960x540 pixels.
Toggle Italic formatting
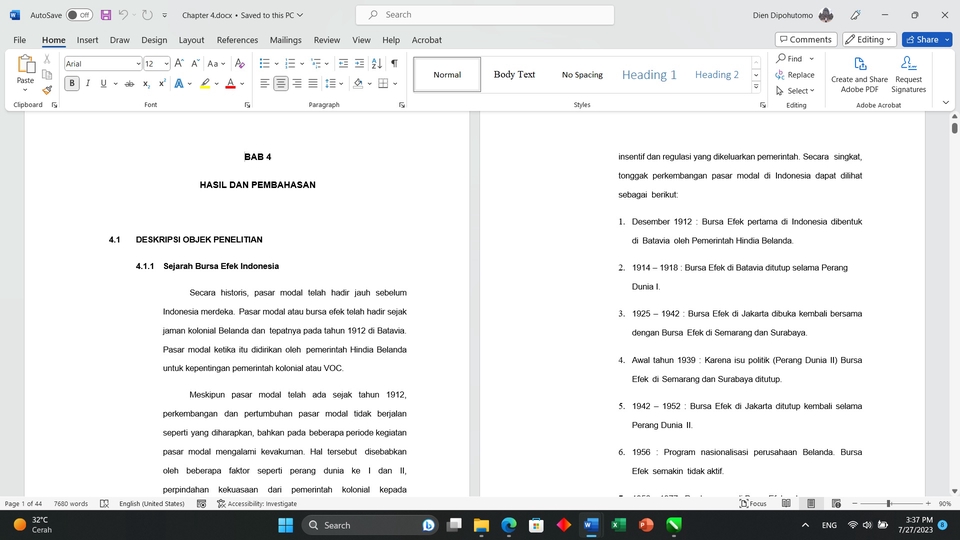(88, 83)
